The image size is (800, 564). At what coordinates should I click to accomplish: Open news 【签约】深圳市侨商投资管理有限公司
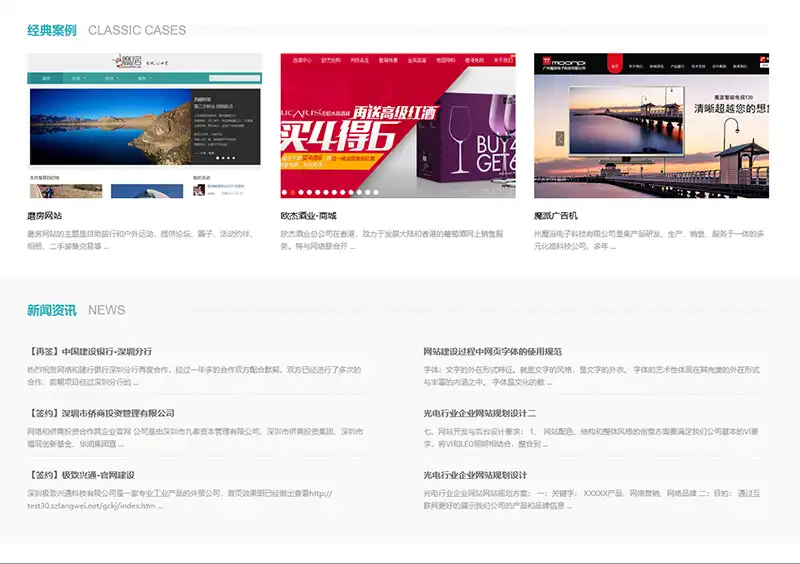pyautogui.click(x=101, y=413)
